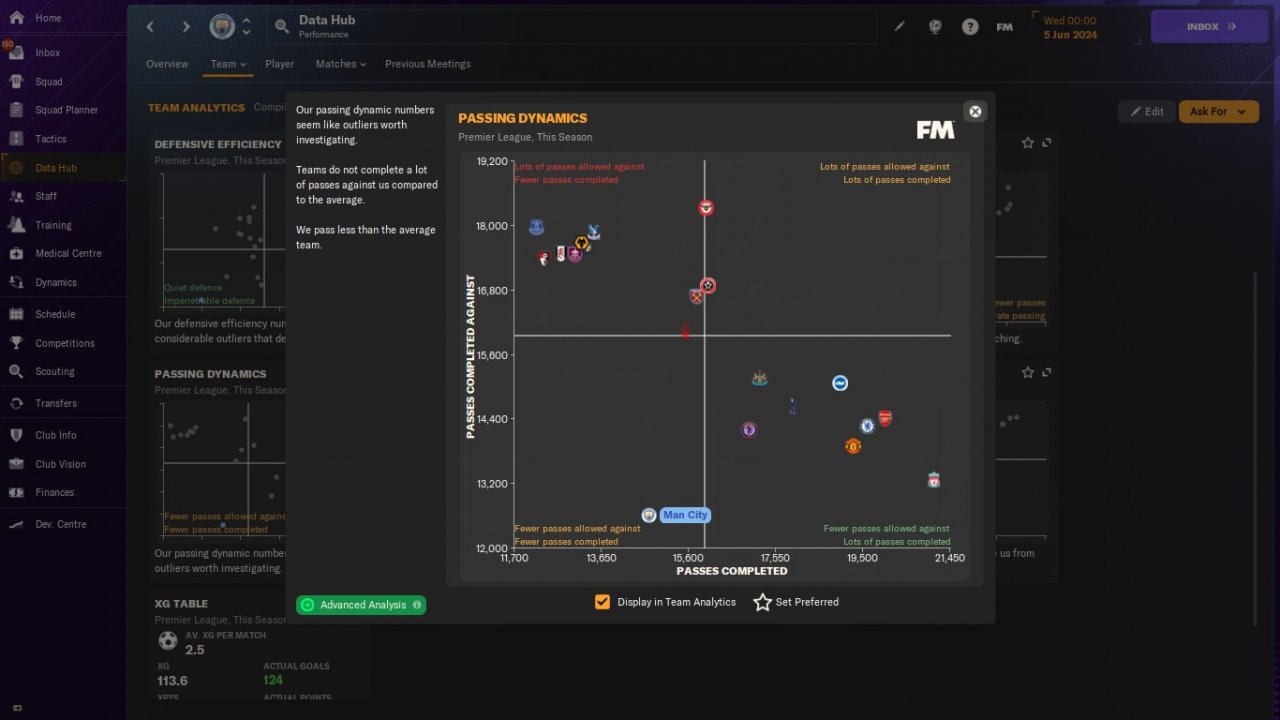1280x720 pixels.
Task: Open Squad Planner in the sidebar
Action: [66, 110]
